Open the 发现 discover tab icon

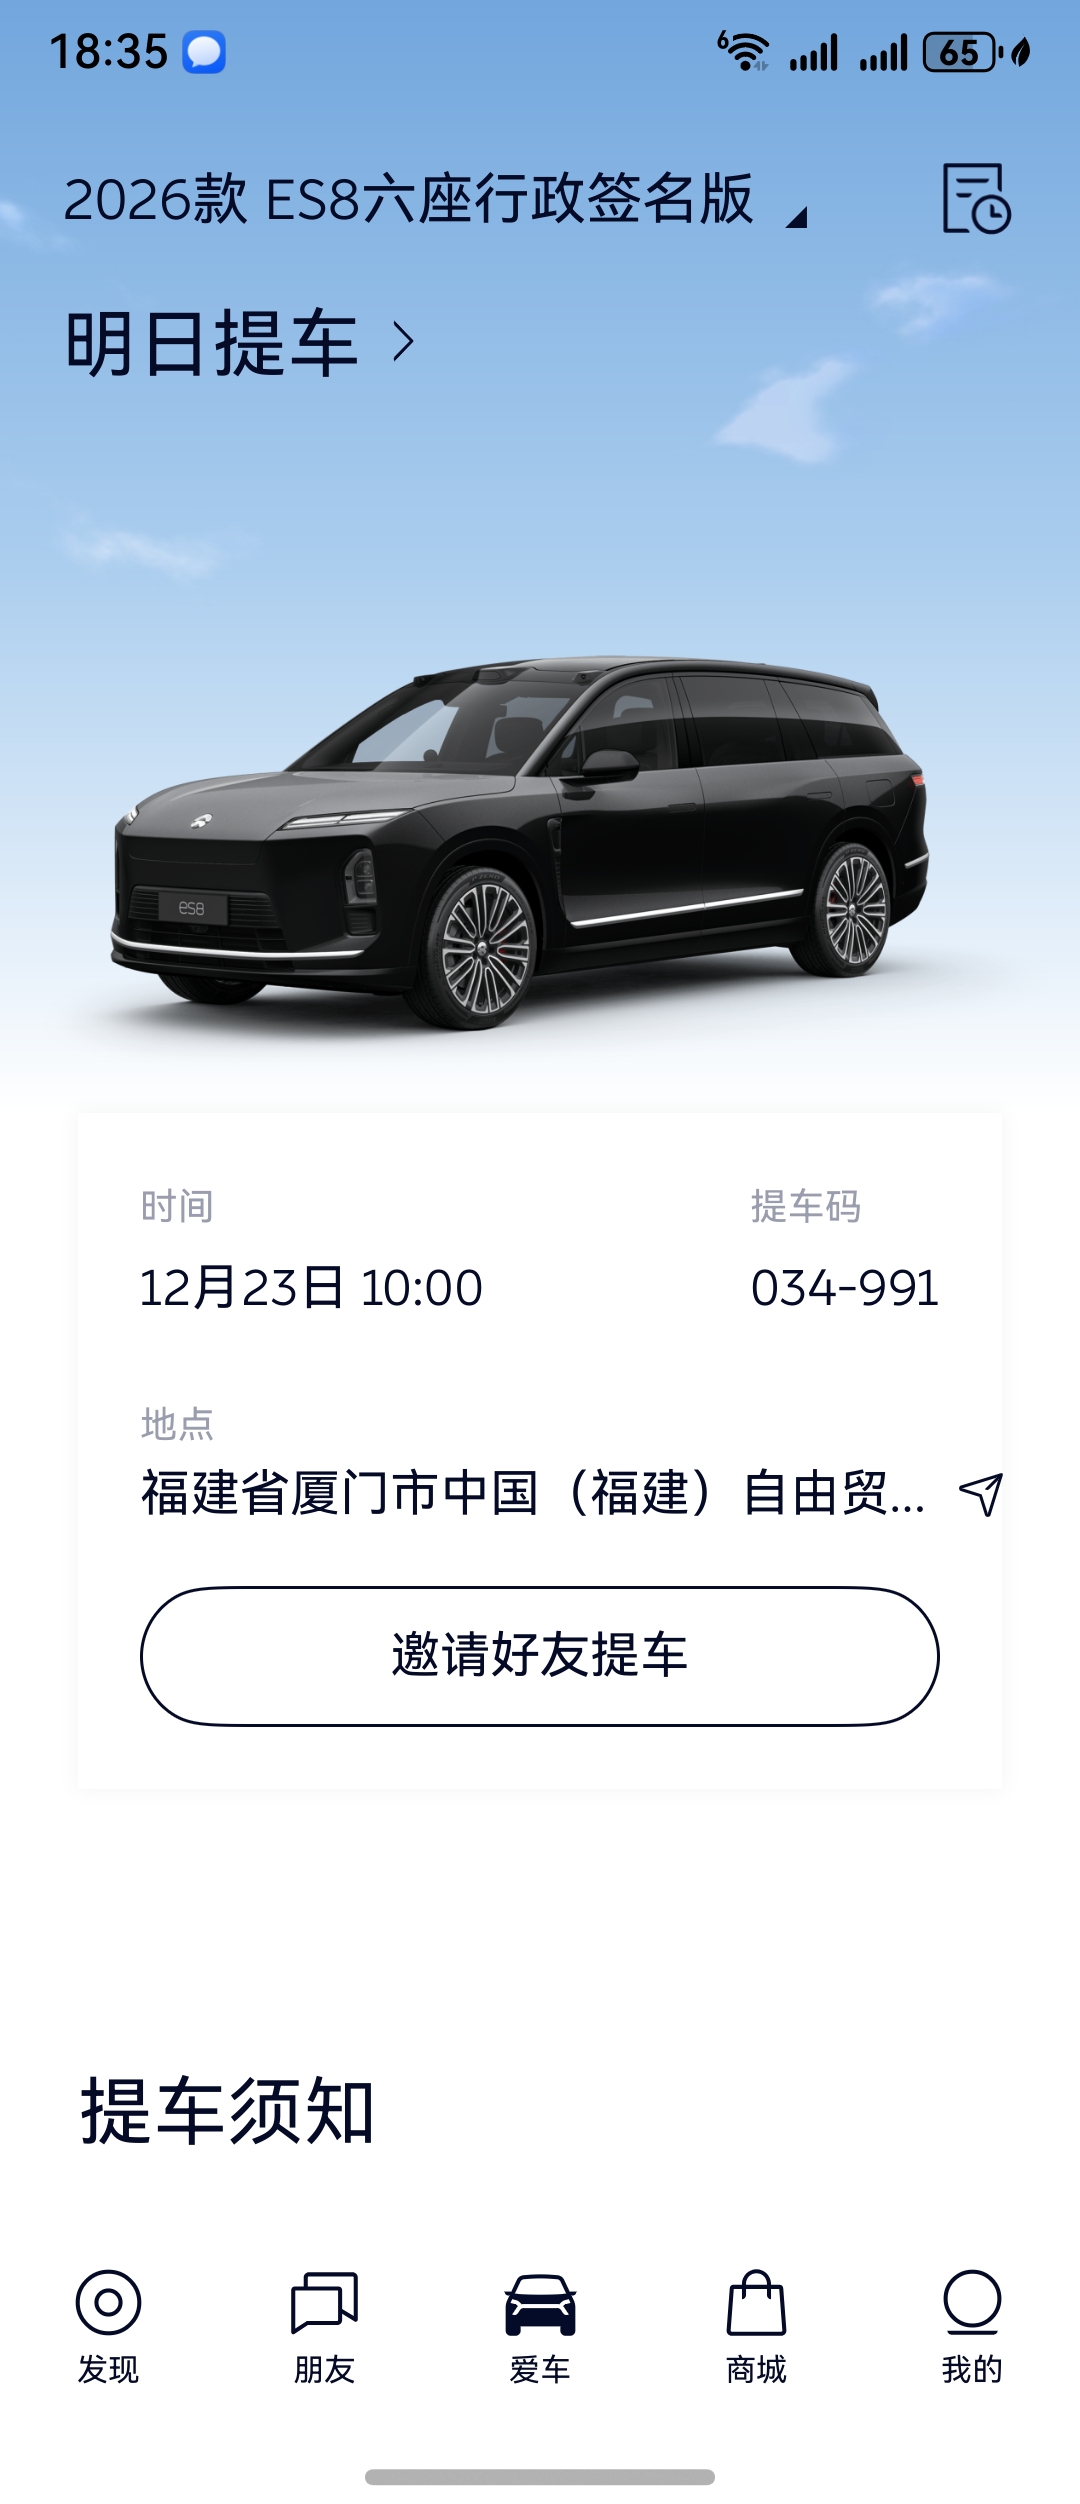click(x=108, y=2302)
